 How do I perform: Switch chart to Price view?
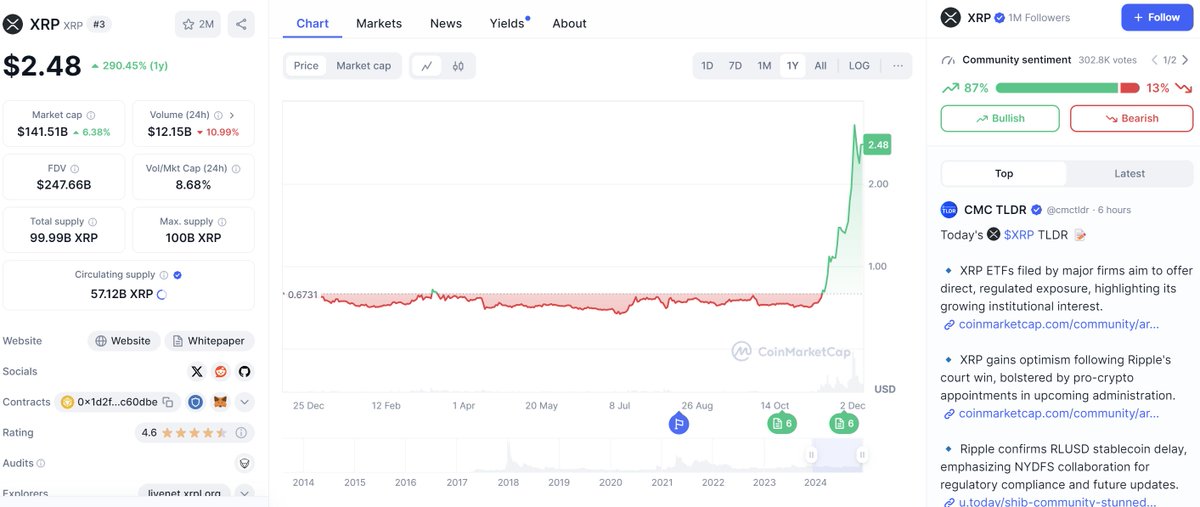[x=306, y=66]
